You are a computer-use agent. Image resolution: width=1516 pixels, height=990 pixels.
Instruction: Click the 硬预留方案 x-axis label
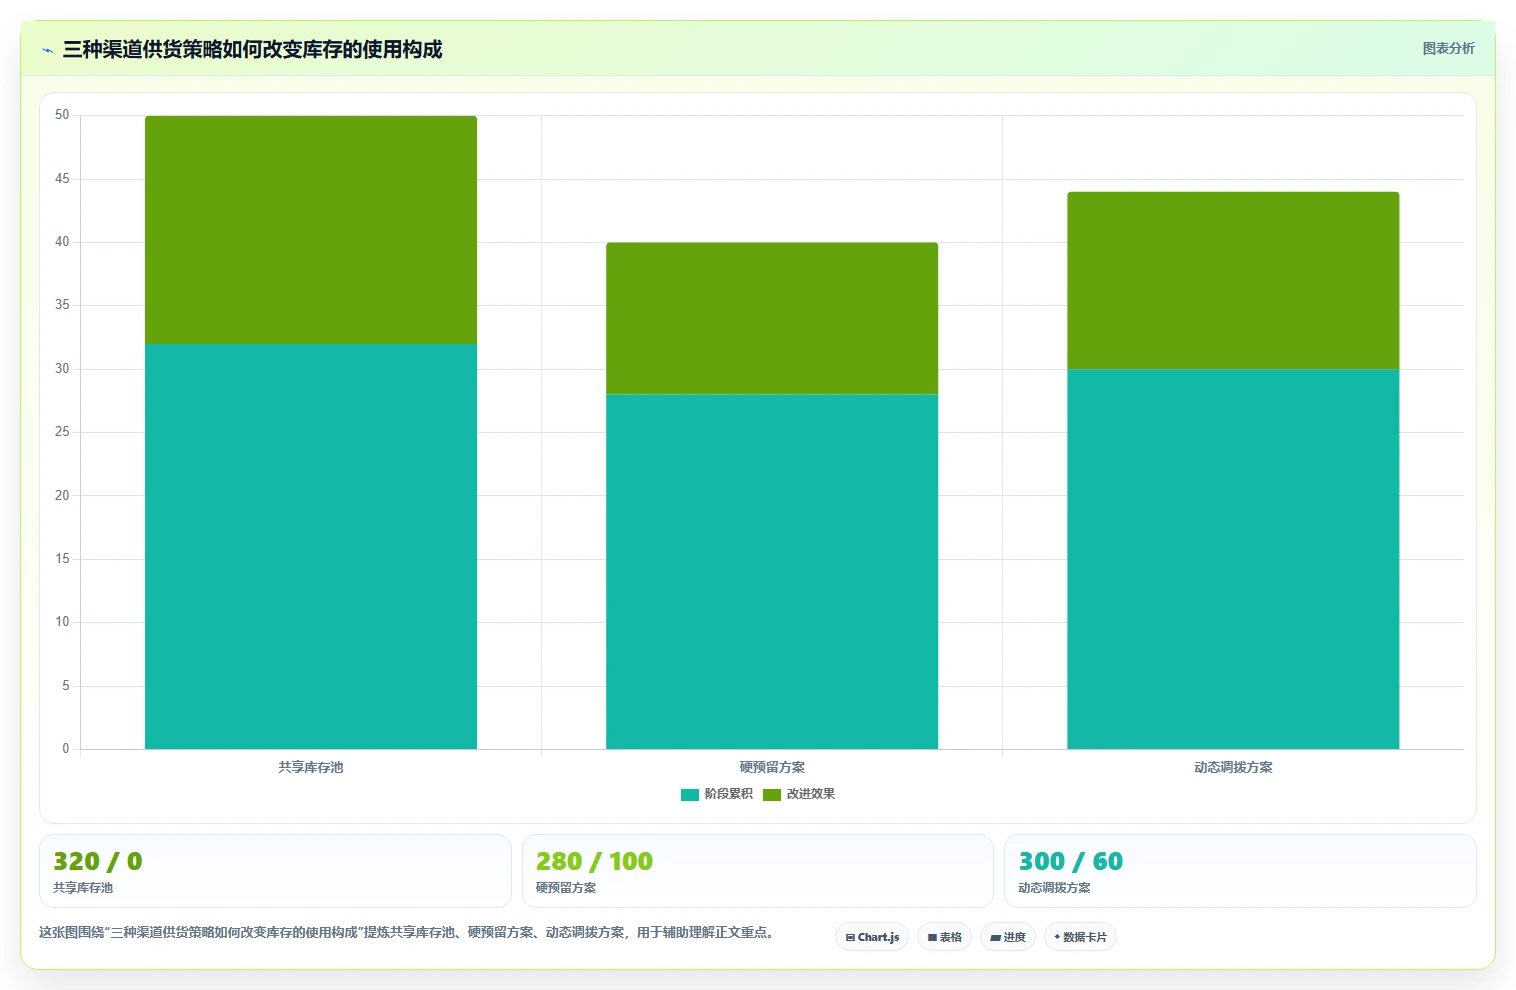pos(772,768)
